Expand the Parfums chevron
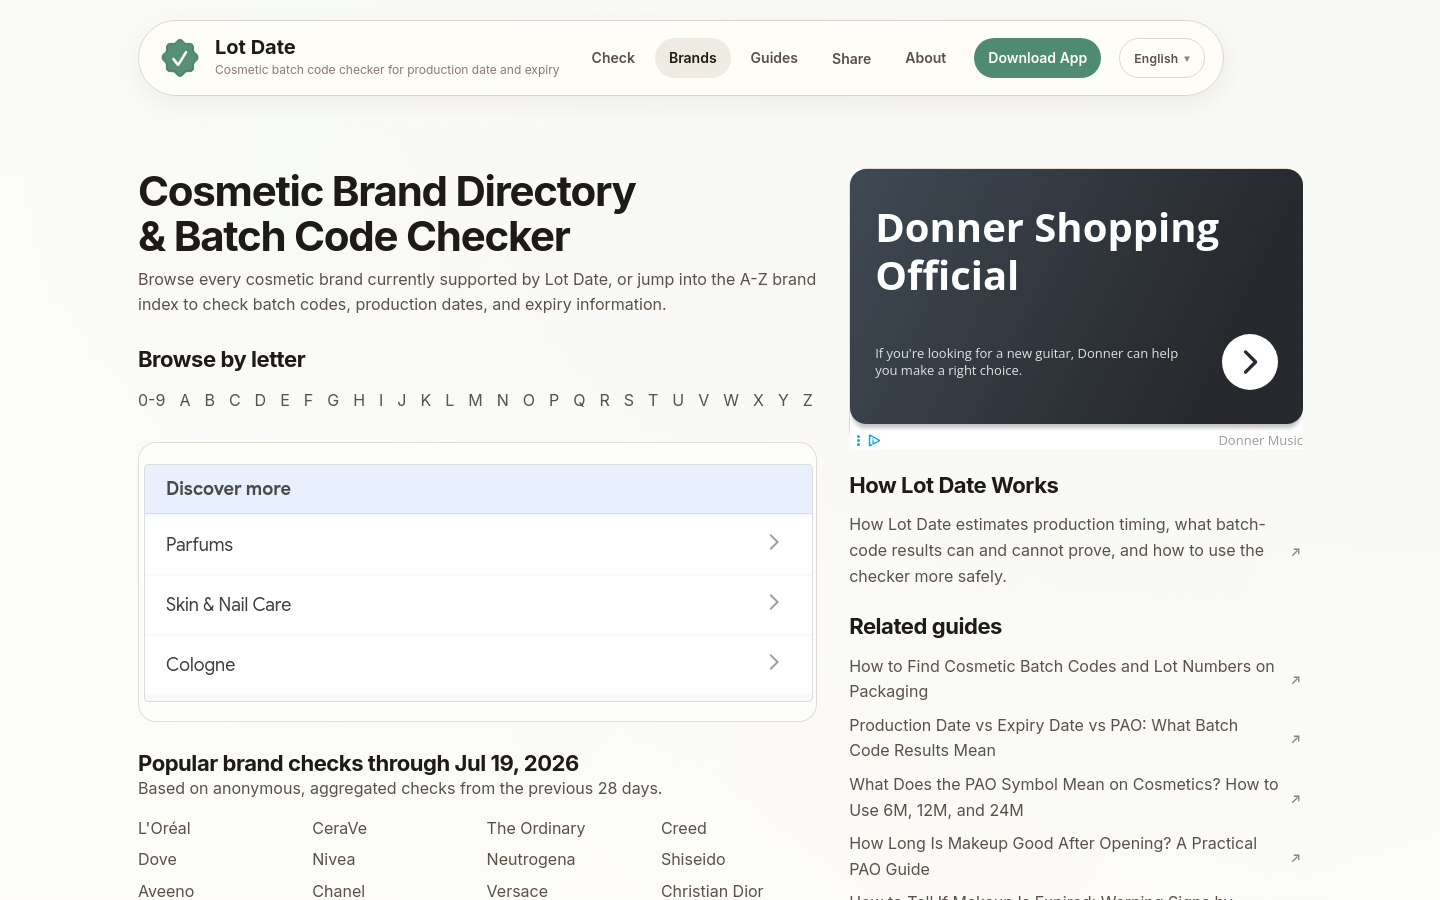Image resolution: width=1440 pixels, height=900 pixels. (774, 542)
